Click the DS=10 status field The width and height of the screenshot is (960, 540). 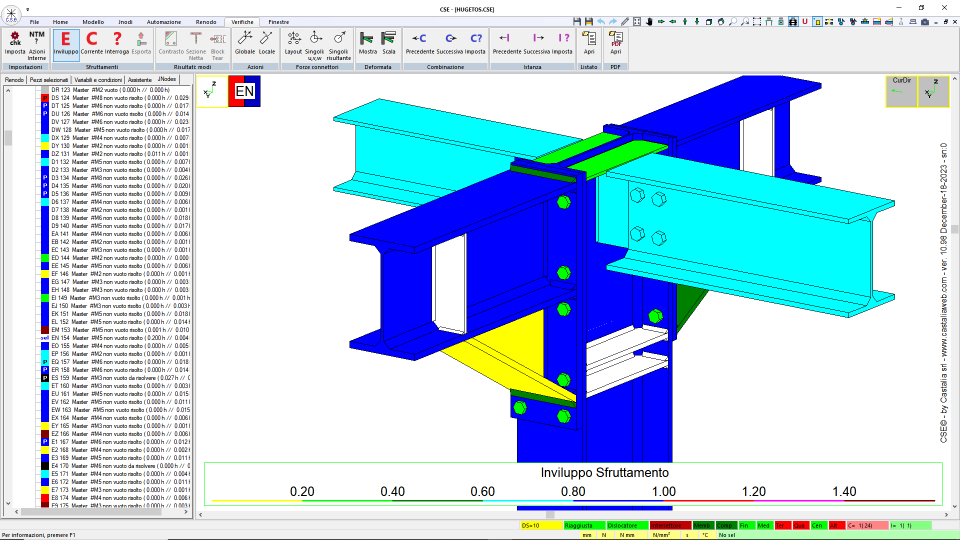(x=541, y=525)
